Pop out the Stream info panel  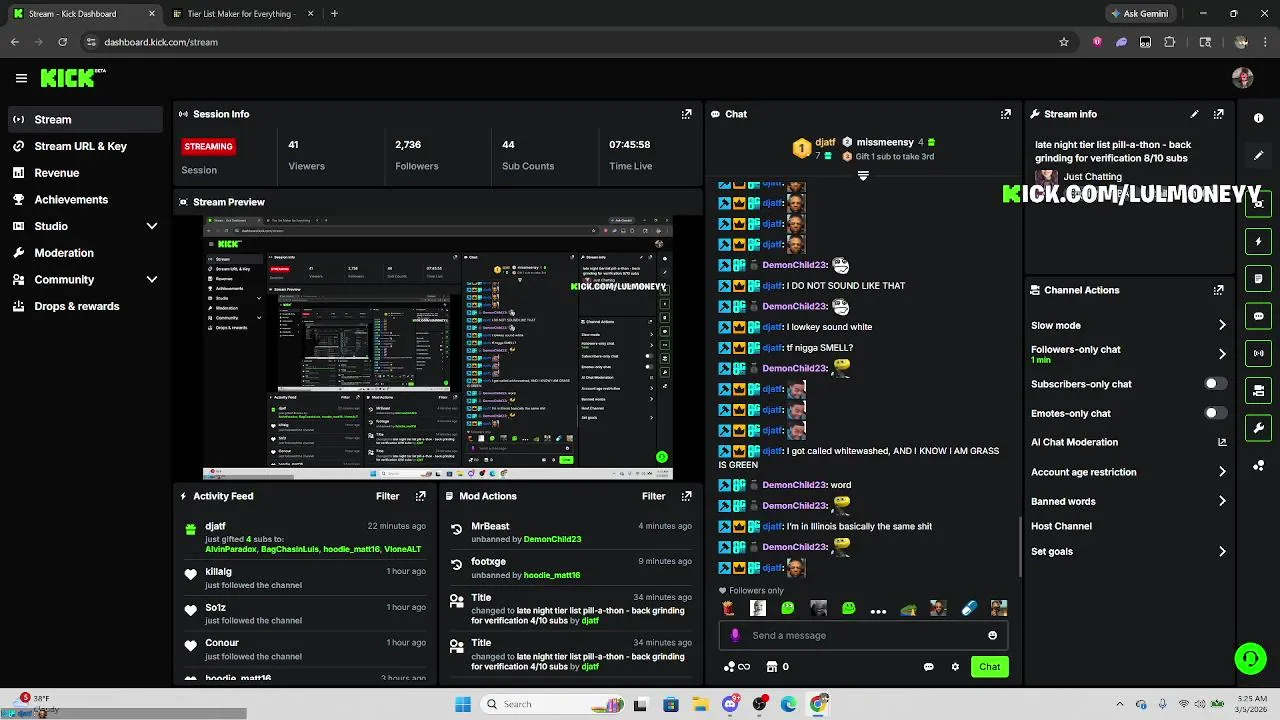[1218, 114]
